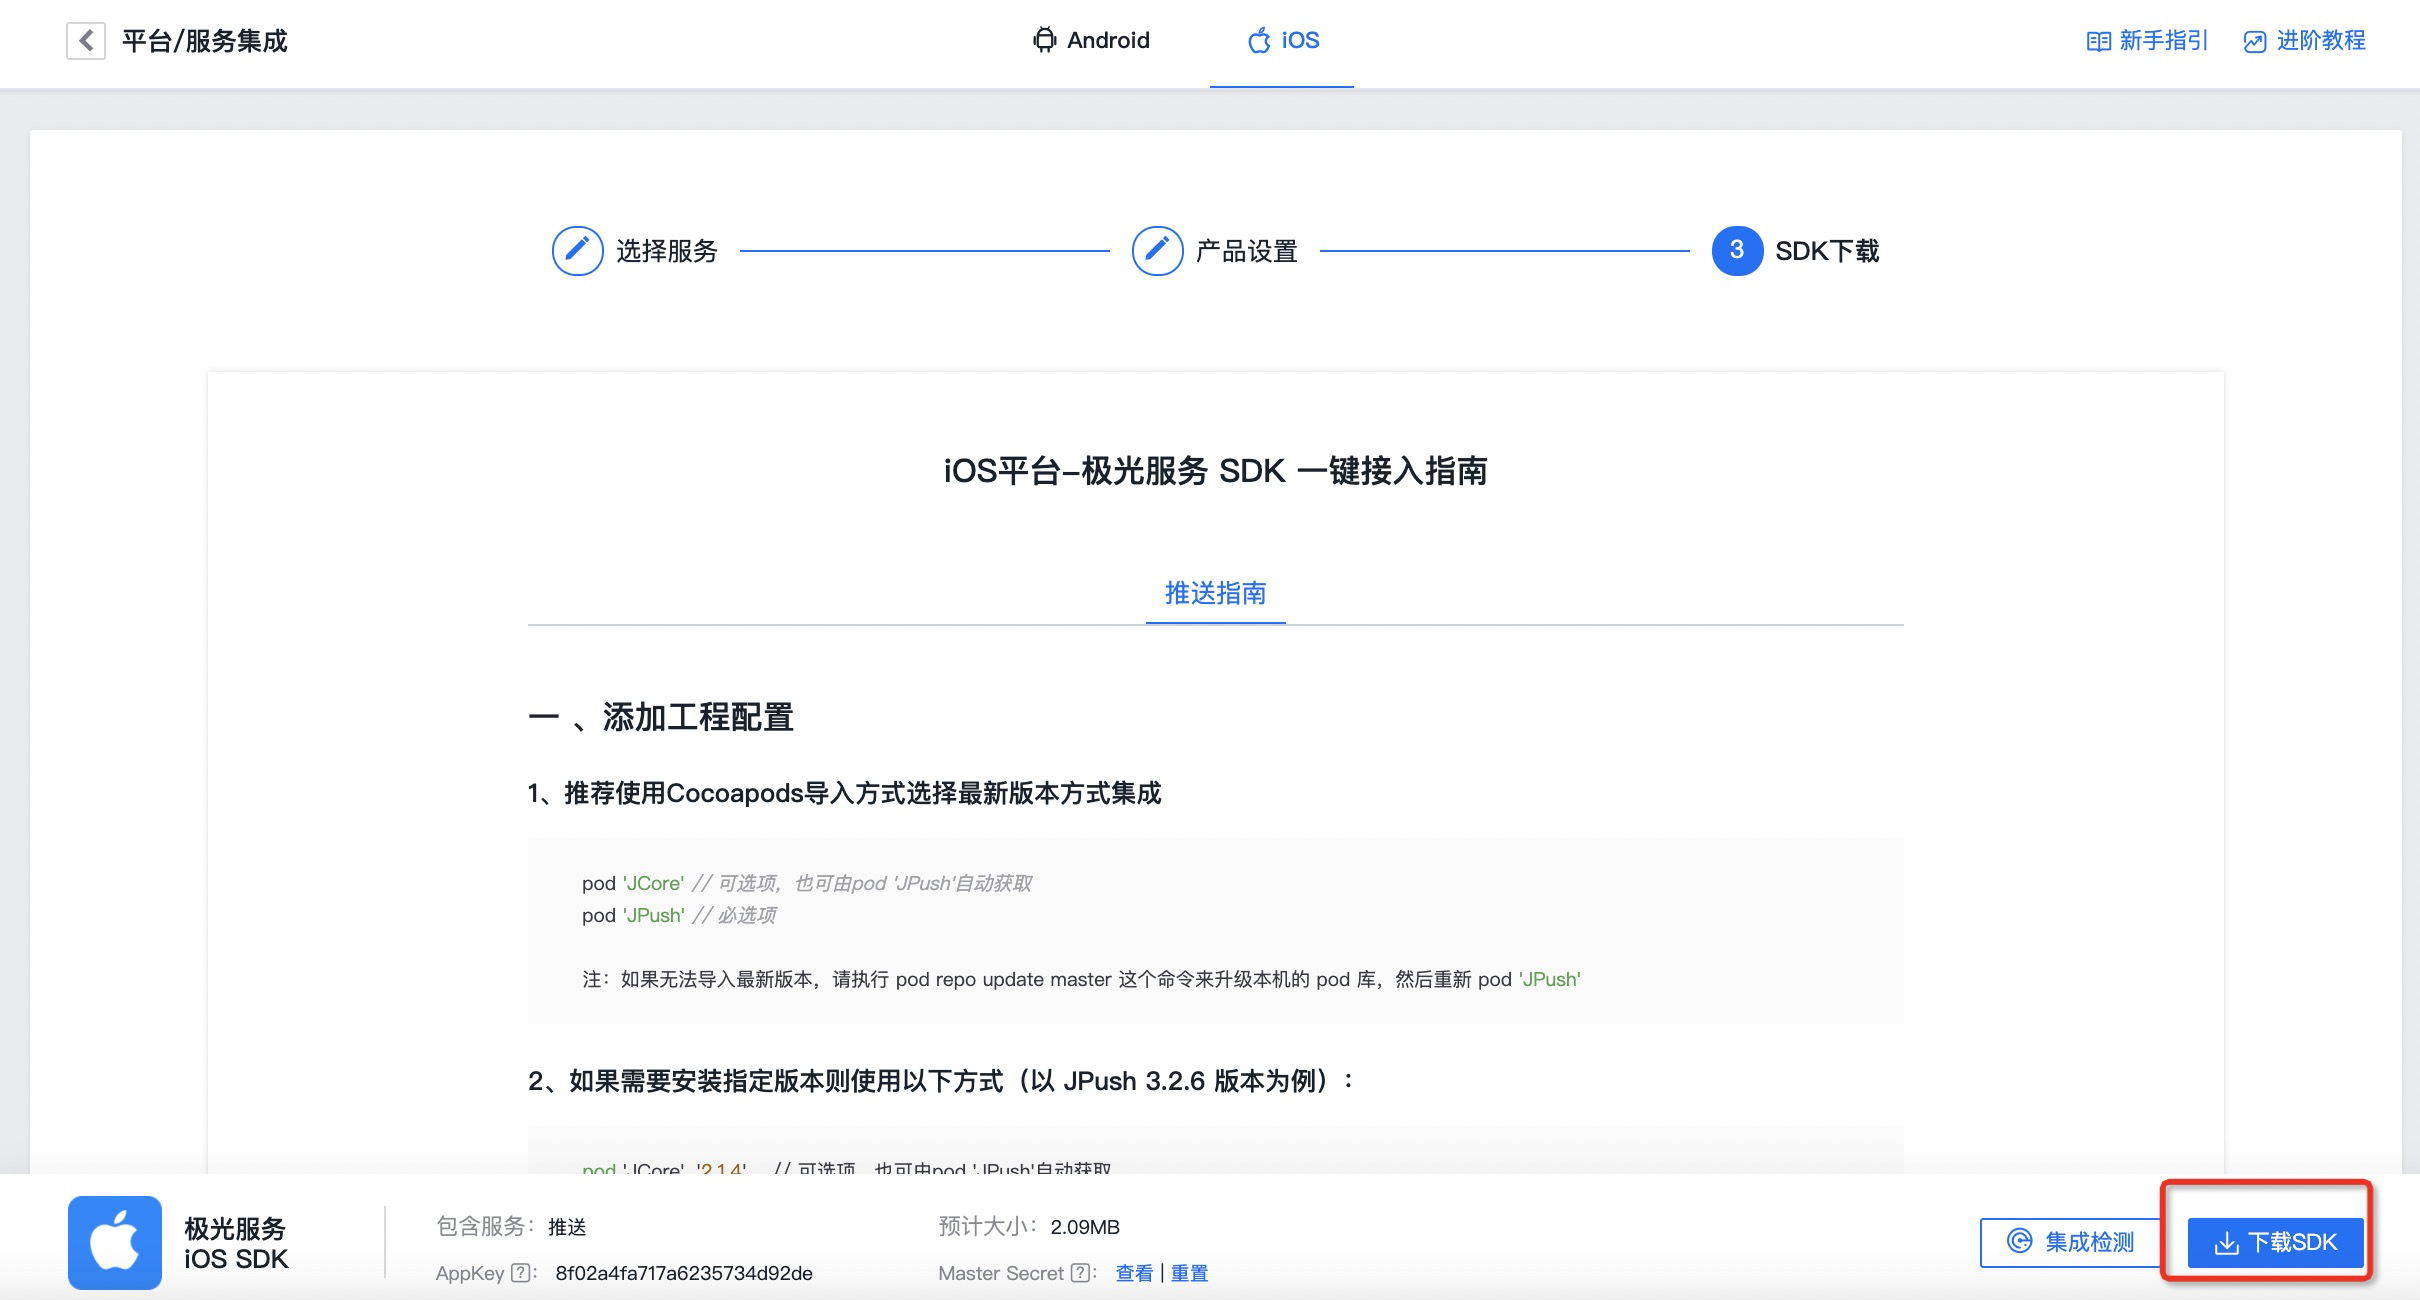
Task: Click the 产品设置 step pencil icon
Action: (x=1157, y=250)
